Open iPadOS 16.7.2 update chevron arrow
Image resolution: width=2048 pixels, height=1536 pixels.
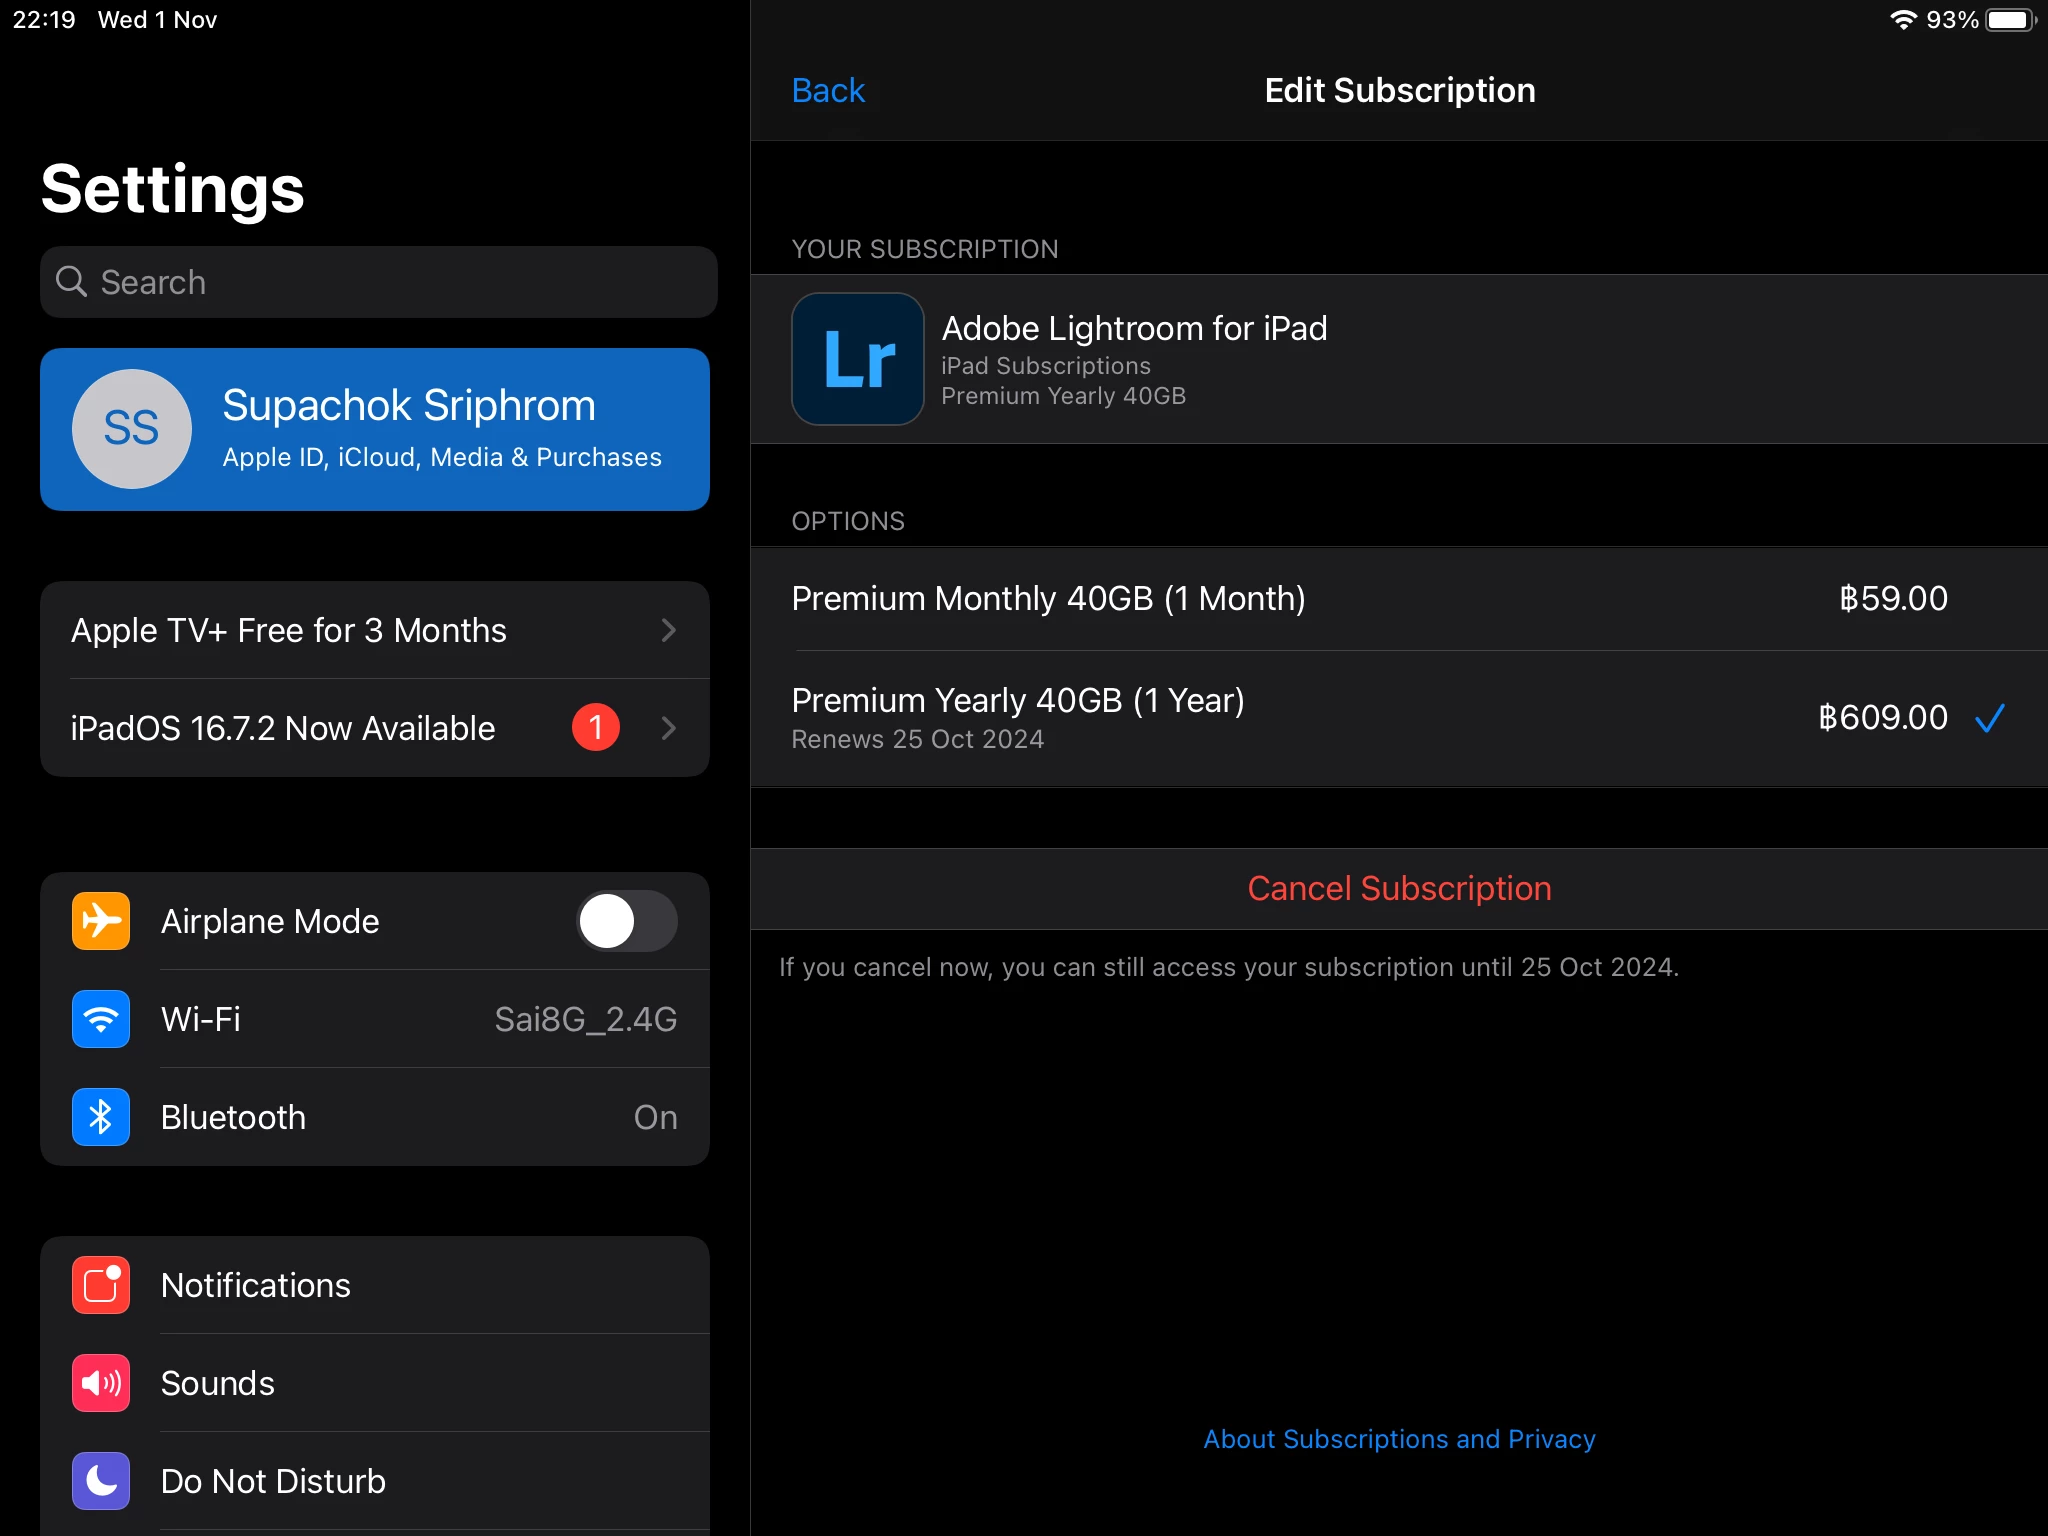click(668, 728)
